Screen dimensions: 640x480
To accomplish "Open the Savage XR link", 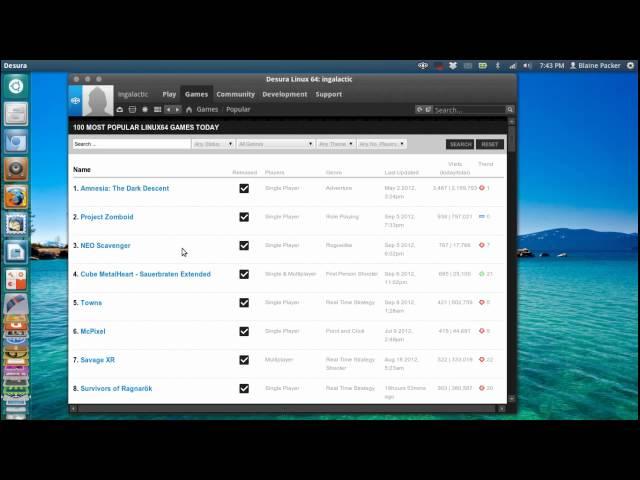I will point(98,360).
